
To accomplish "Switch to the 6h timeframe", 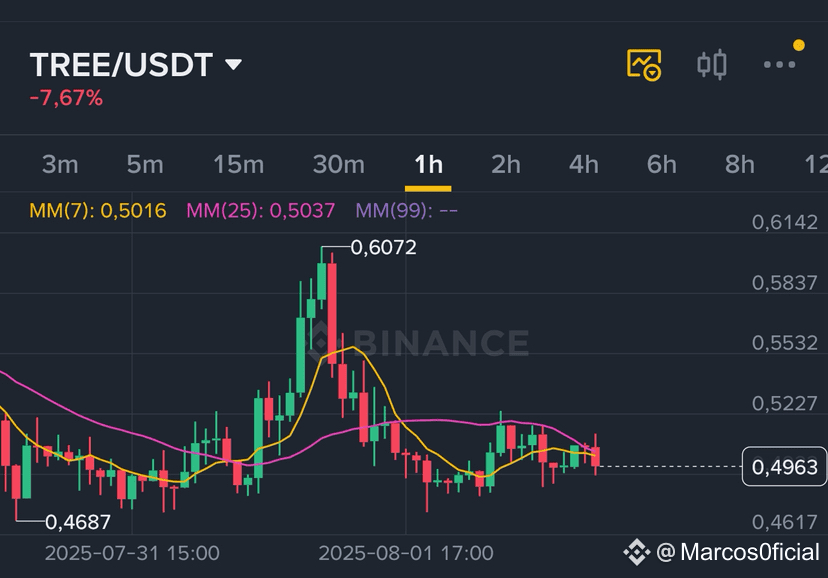I will [x=662, y=164].
